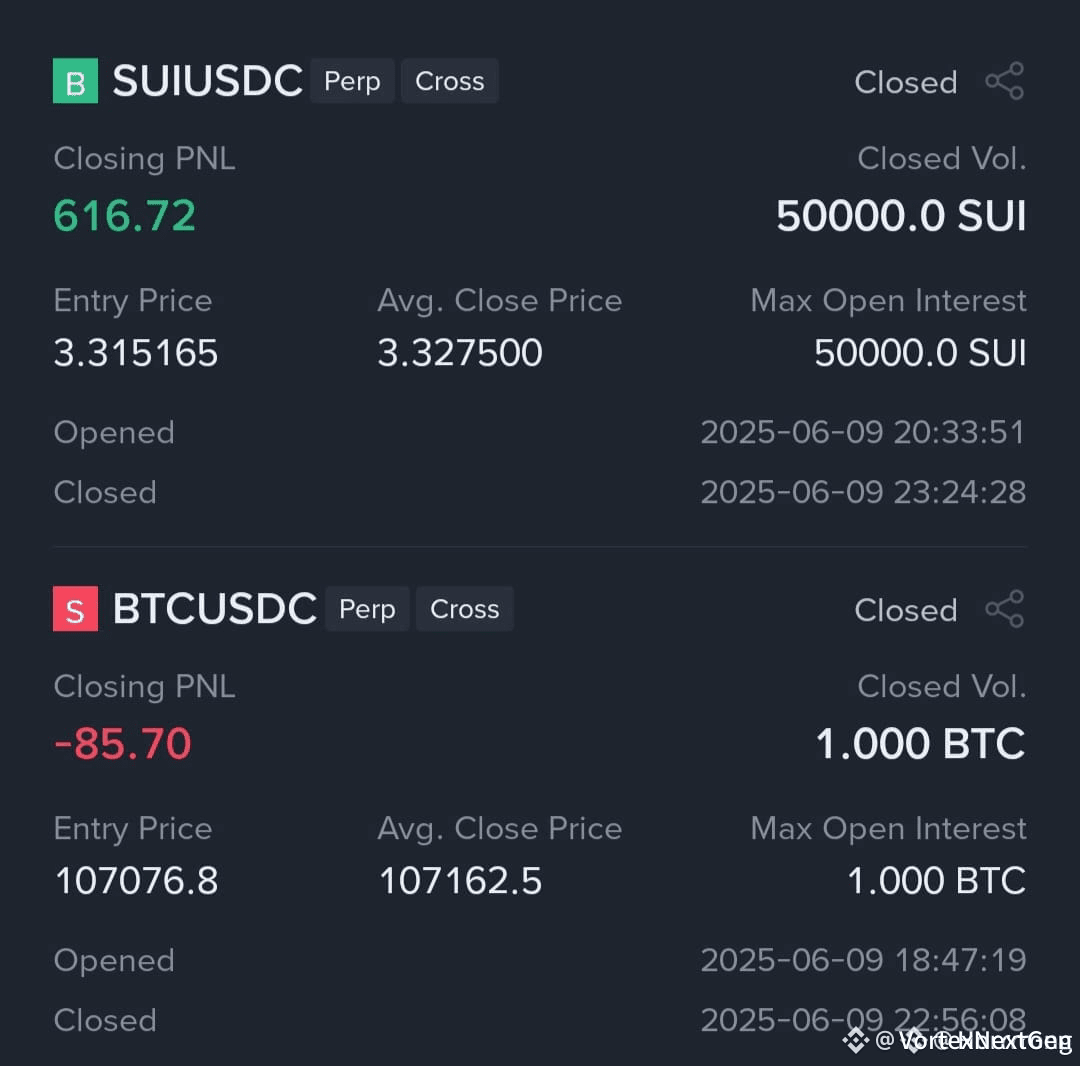The image size is (1080, 1066).
Task: Share the BTCUSDC closed position
Action: pyautogui.click(x=1005, y=609)
